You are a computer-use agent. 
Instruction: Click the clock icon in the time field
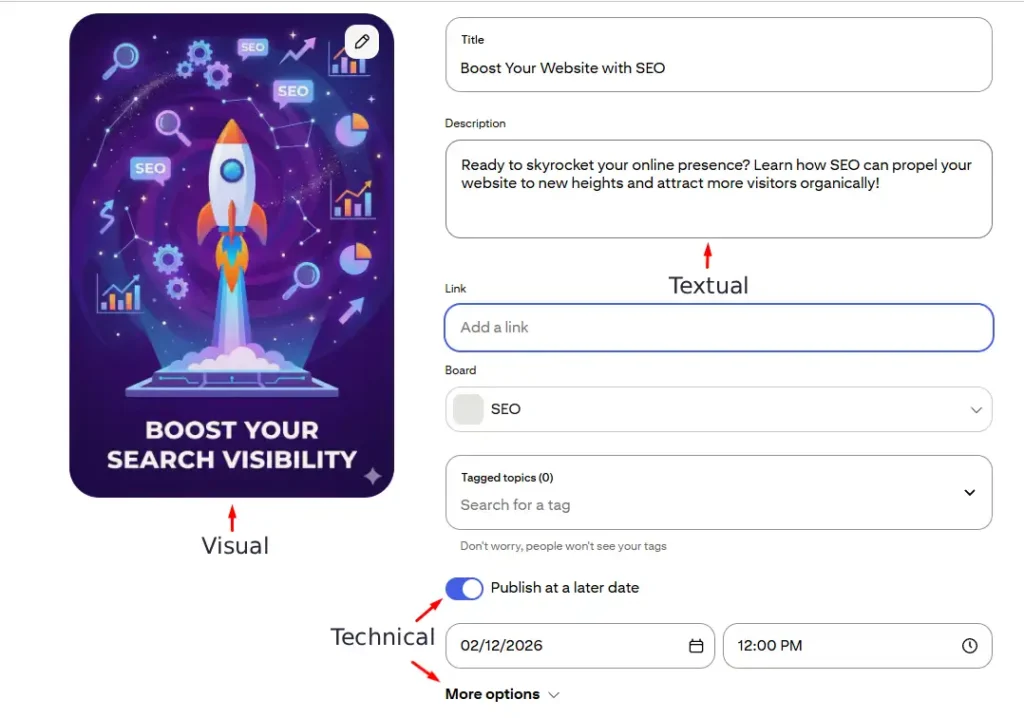[969, 646]
